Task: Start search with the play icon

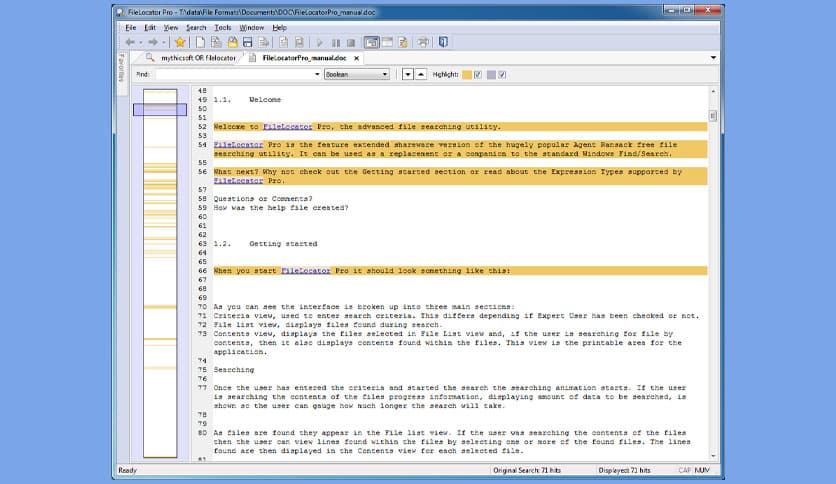Action: tap(320, 43)
